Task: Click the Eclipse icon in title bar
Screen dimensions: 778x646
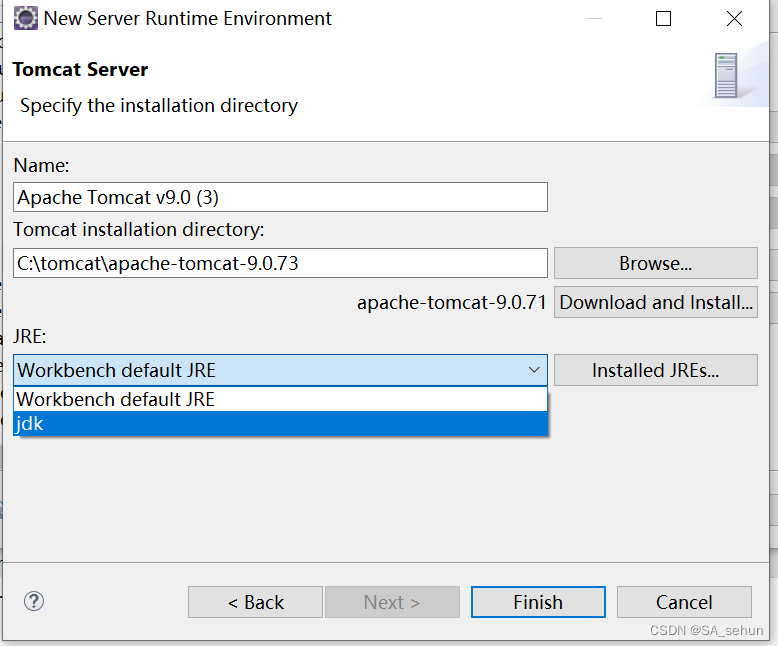Action: click(25, 18)
